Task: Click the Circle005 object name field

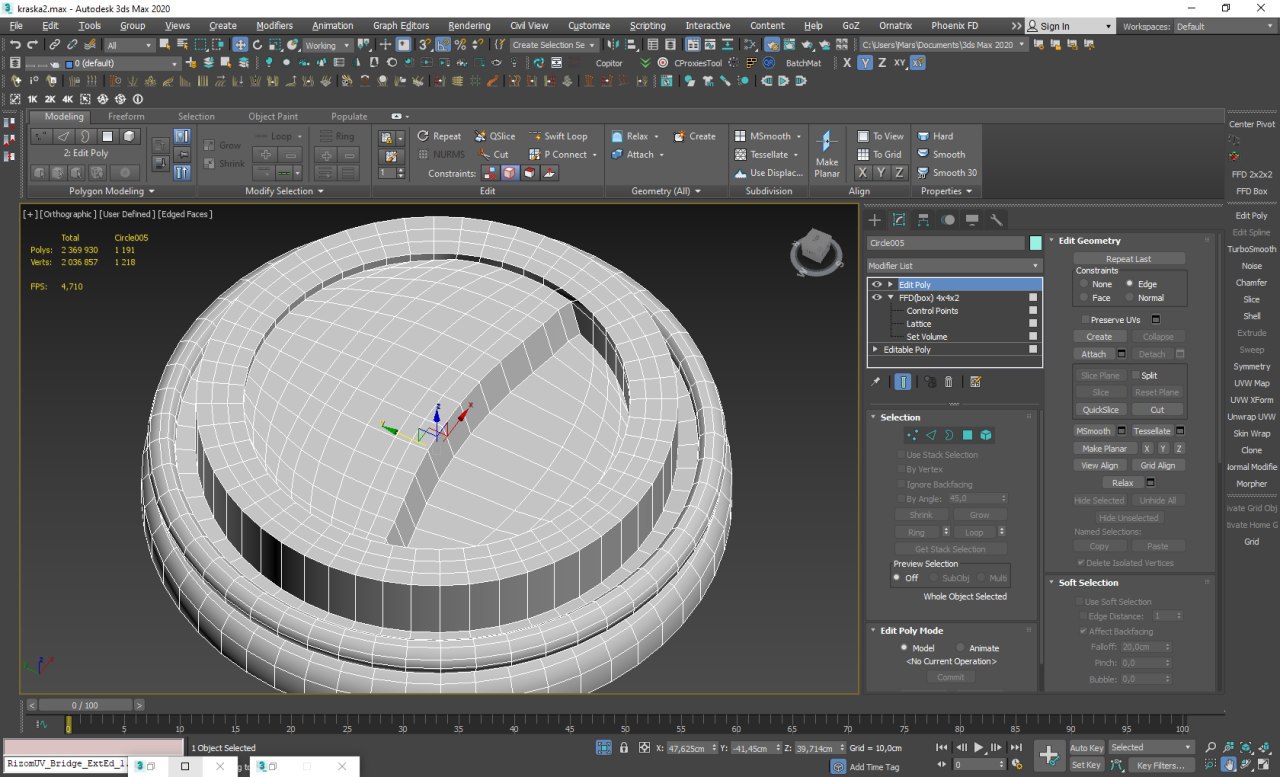Action: [x=946, y=243]
